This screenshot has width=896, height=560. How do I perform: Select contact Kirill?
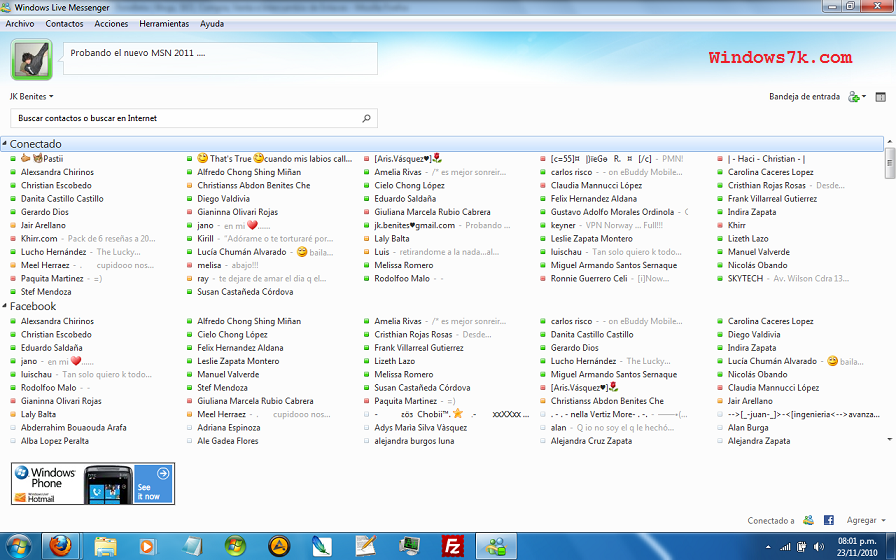point(205,238)
